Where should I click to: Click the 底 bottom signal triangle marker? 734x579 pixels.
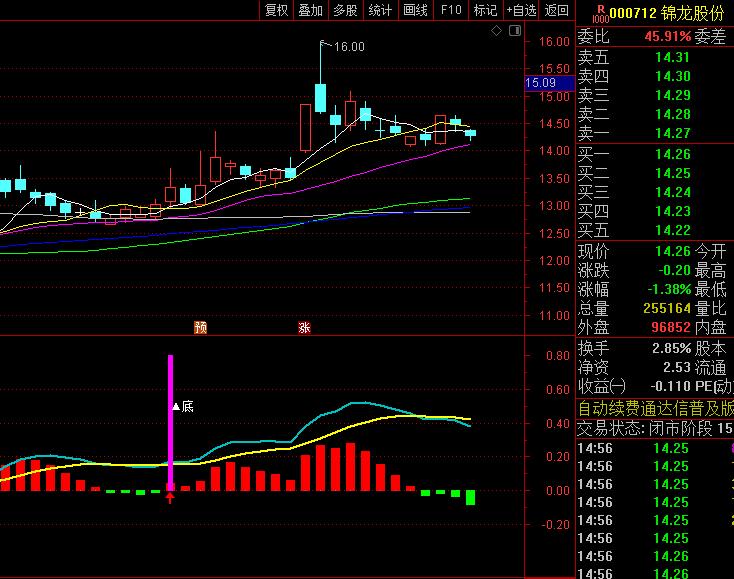pos(177,406)
